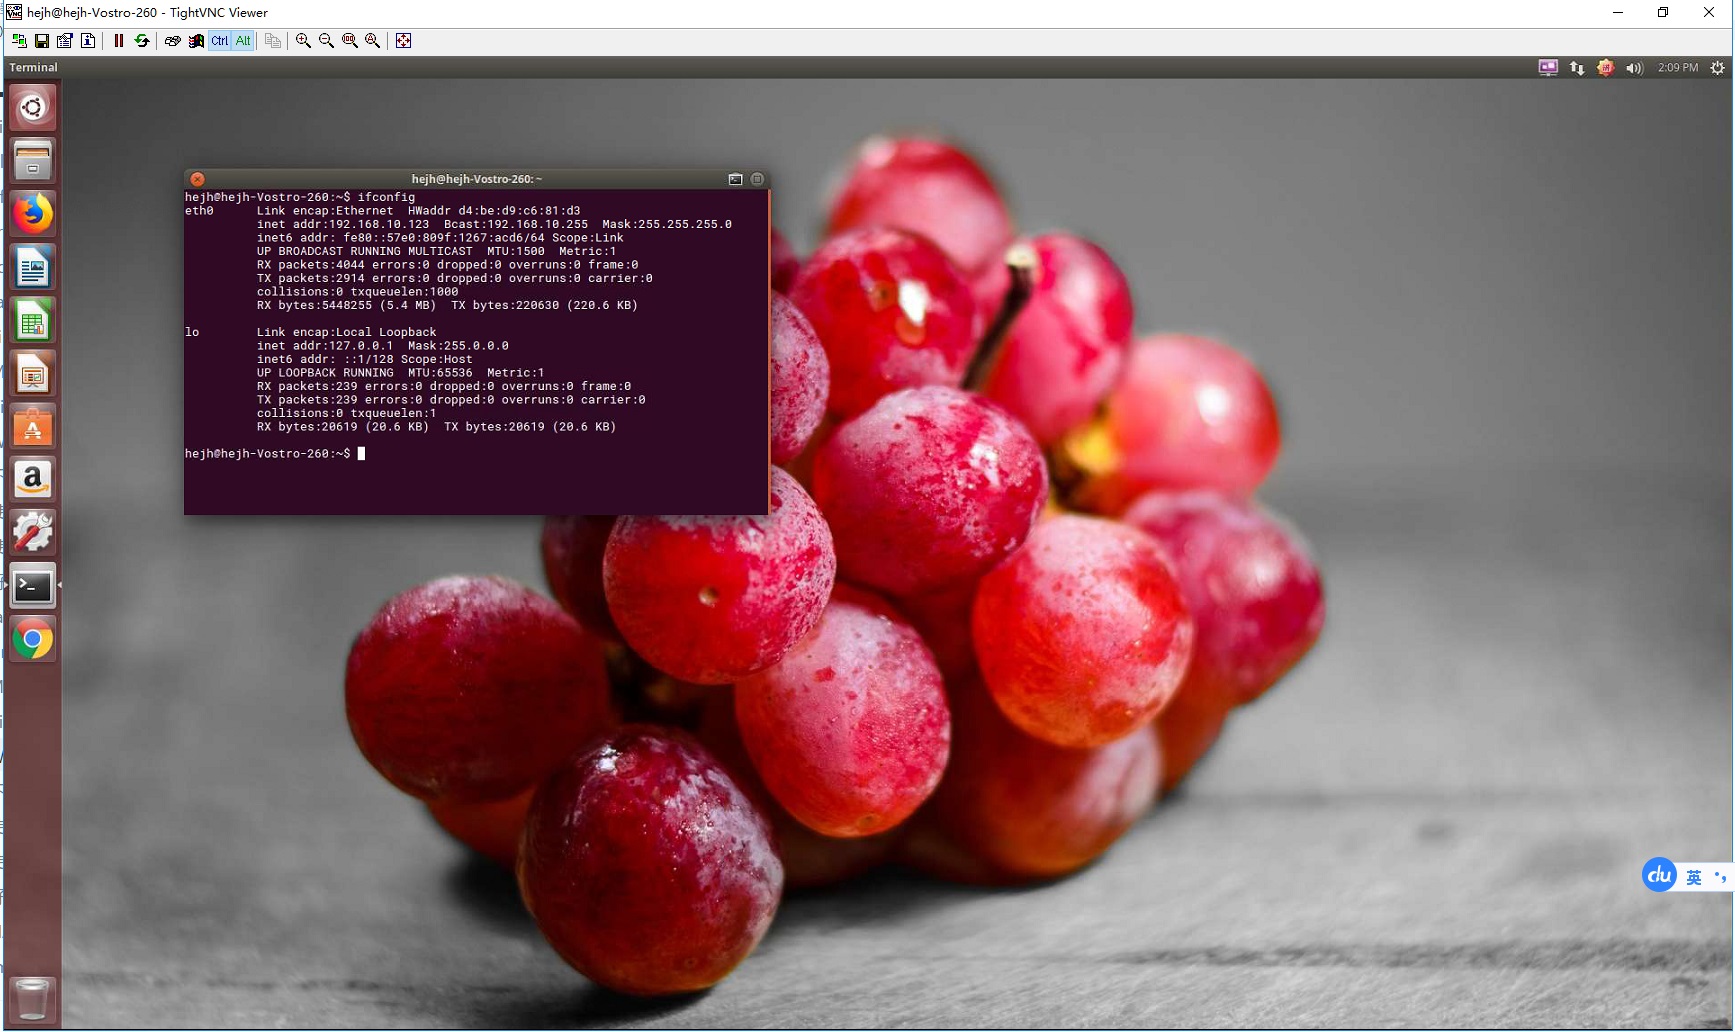Image resolution: width=1735 pixels, height=1032 pixels.
Task: Click the terminal title hejh@hejh-Vostro-260
Action: pos(477,179)
